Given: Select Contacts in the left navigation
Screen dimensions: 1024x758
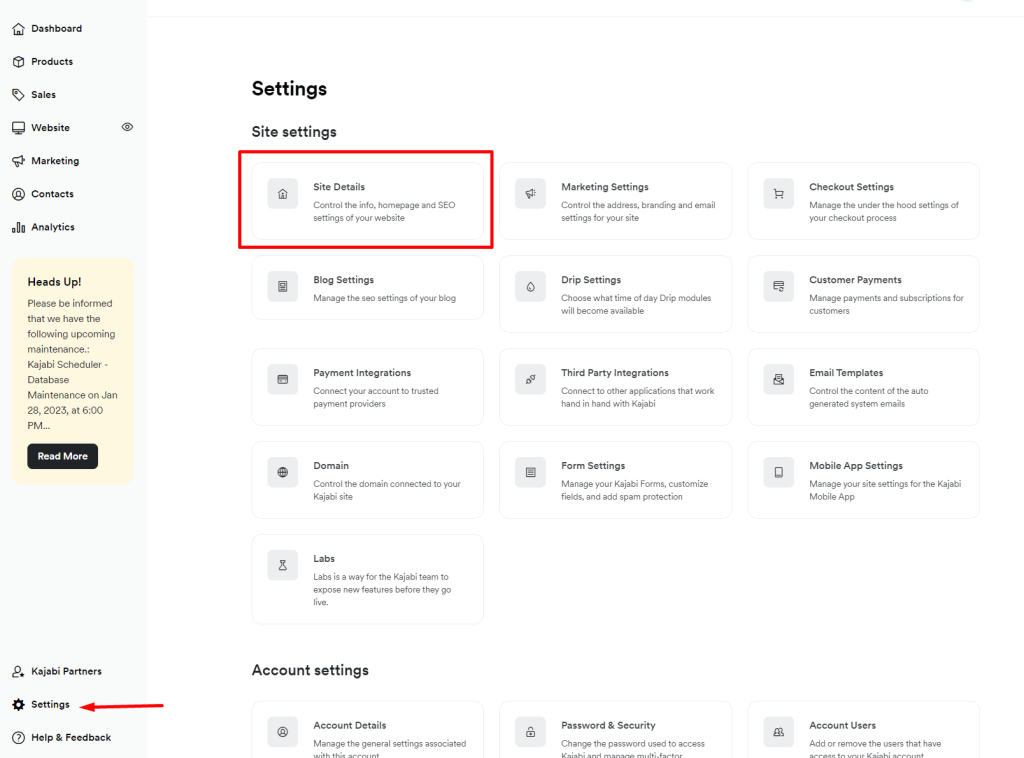Looking at the screenshot, I should tap(52, 194).
